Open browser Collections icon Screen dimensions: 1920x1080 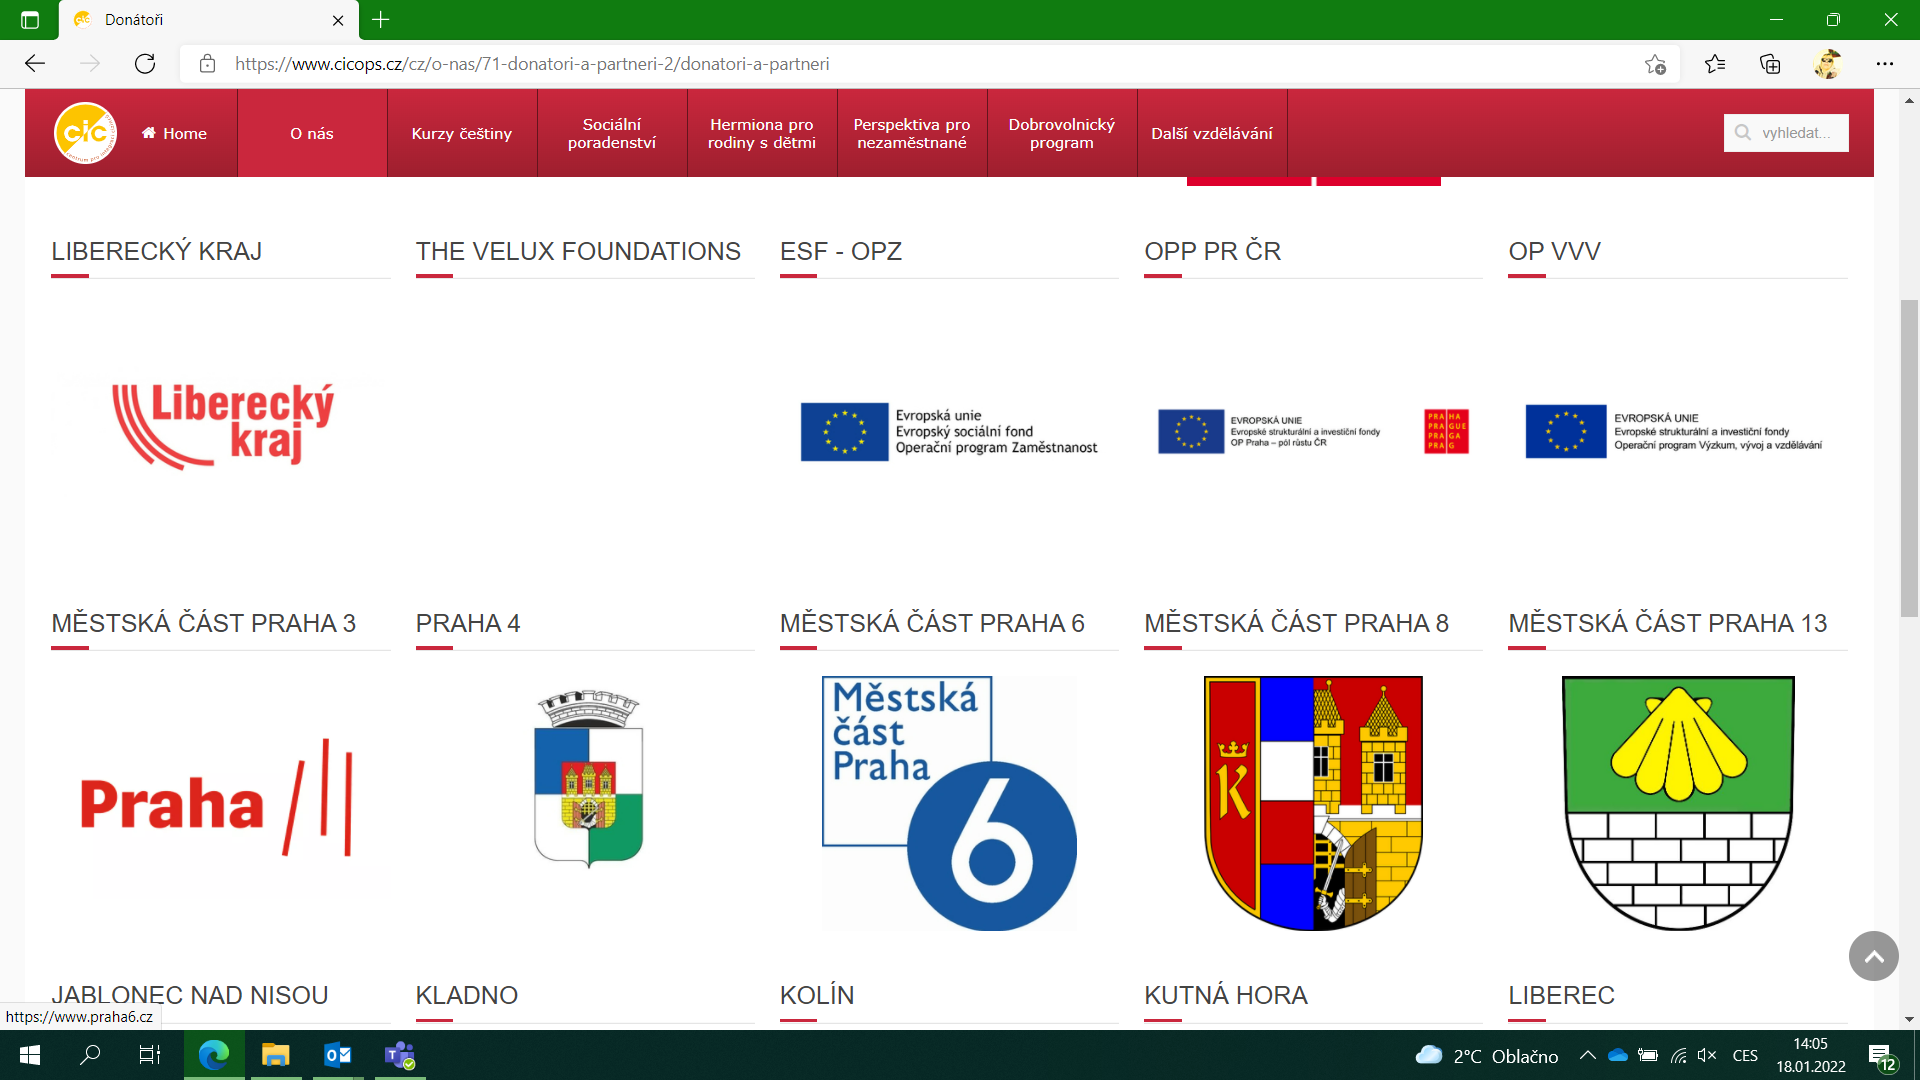1770,64
